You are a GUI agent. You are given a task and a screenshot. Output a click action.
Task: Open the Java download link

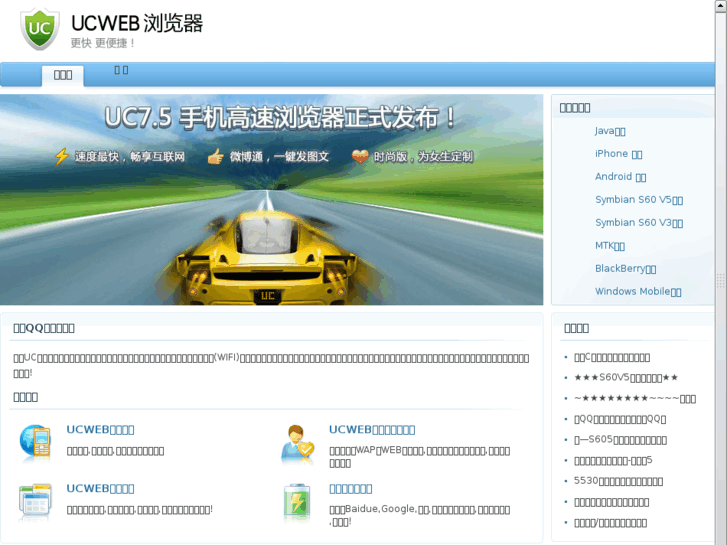610,131
